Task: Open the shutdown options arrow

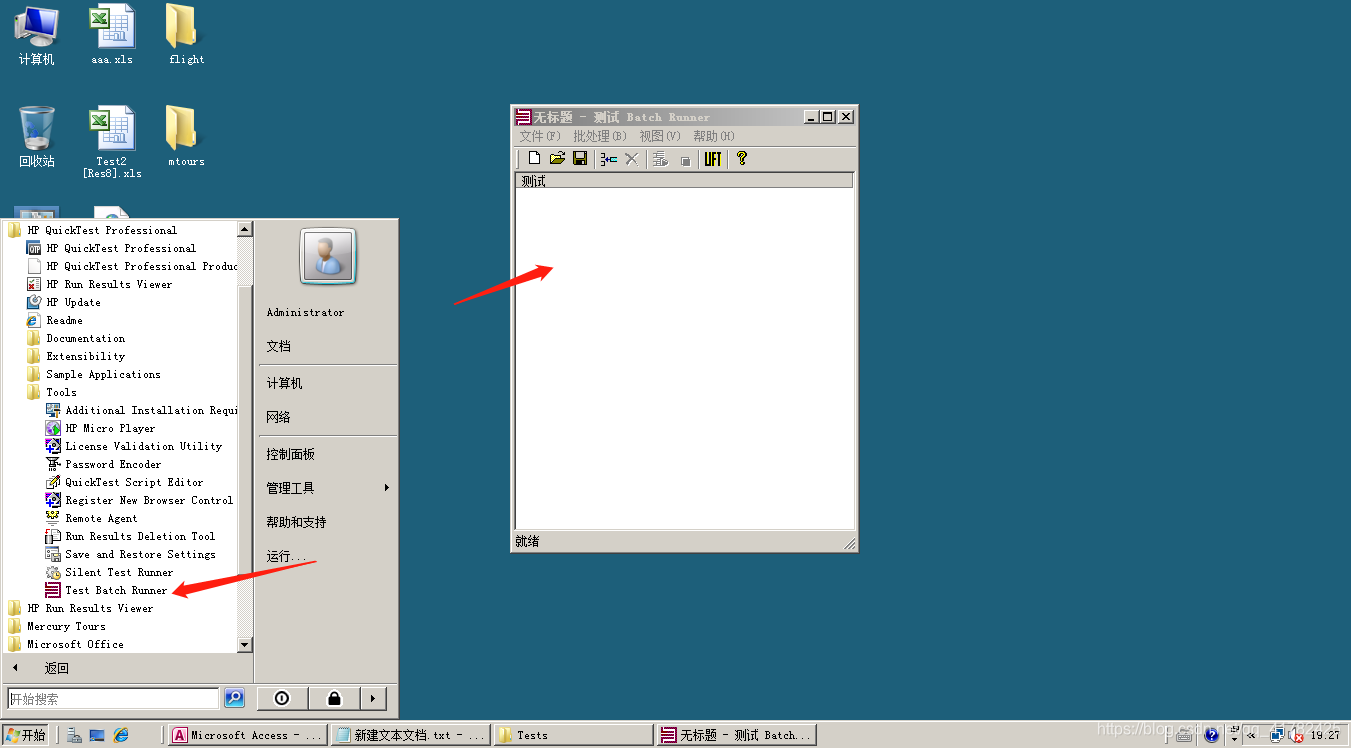Action: point(373,698)
